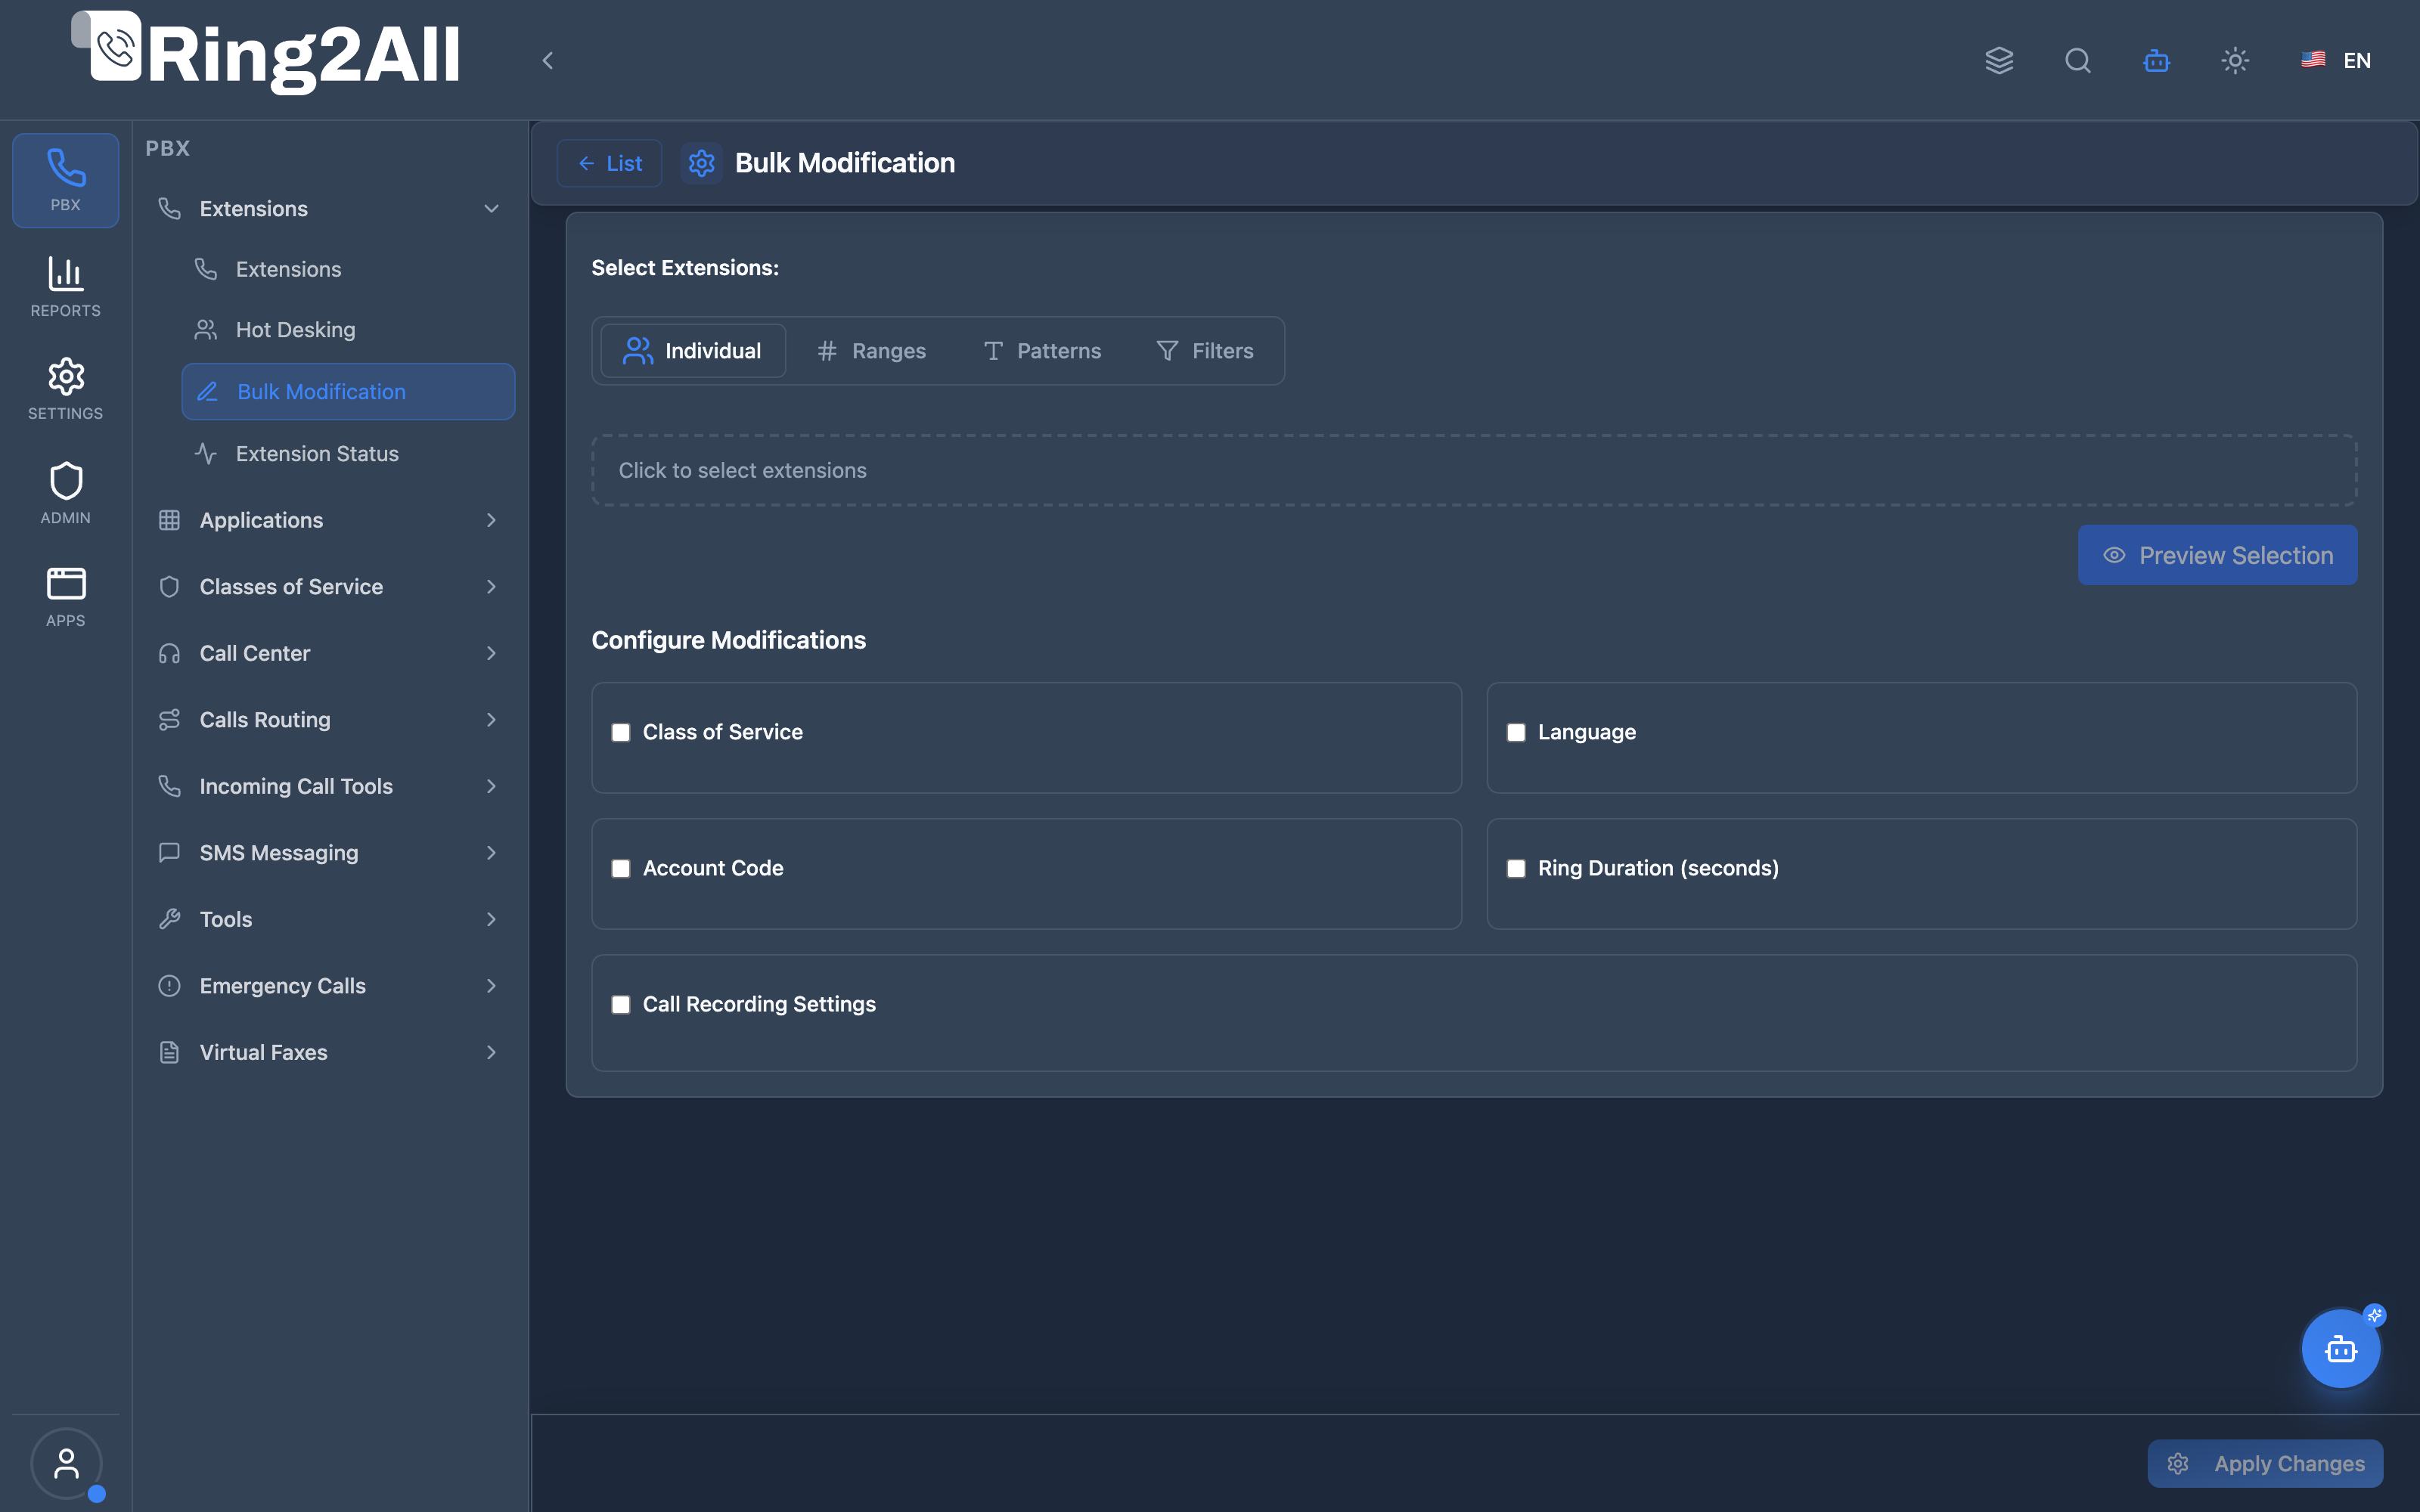
Task: Select the Individual tab
Action: [x=692, y=351]
